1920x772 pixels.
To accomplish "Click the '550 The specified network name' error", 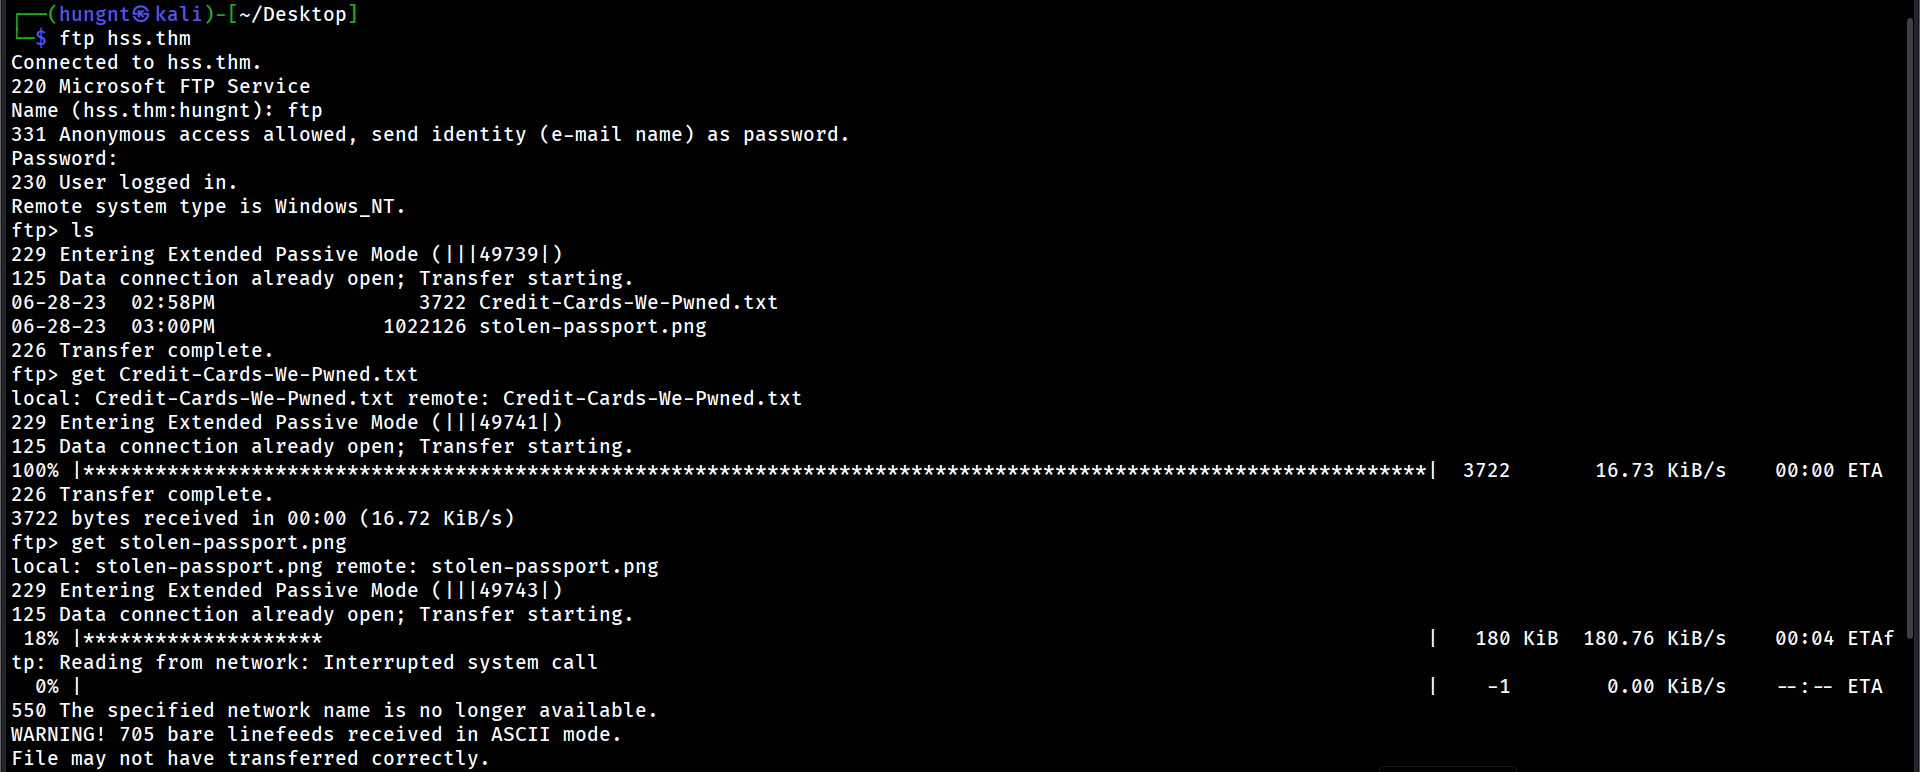I will [x=334, y=710].
